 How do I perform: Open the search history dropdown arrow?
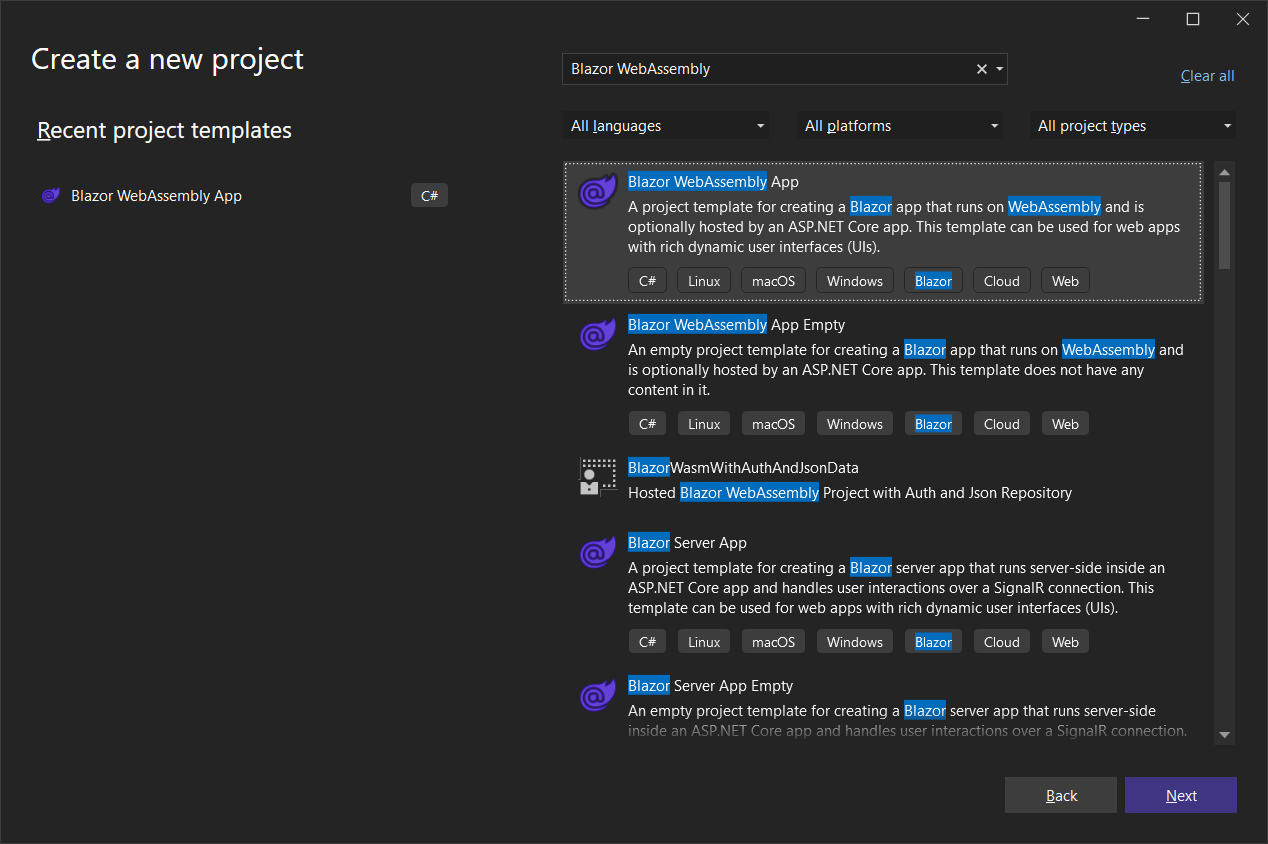click(999, 69)
